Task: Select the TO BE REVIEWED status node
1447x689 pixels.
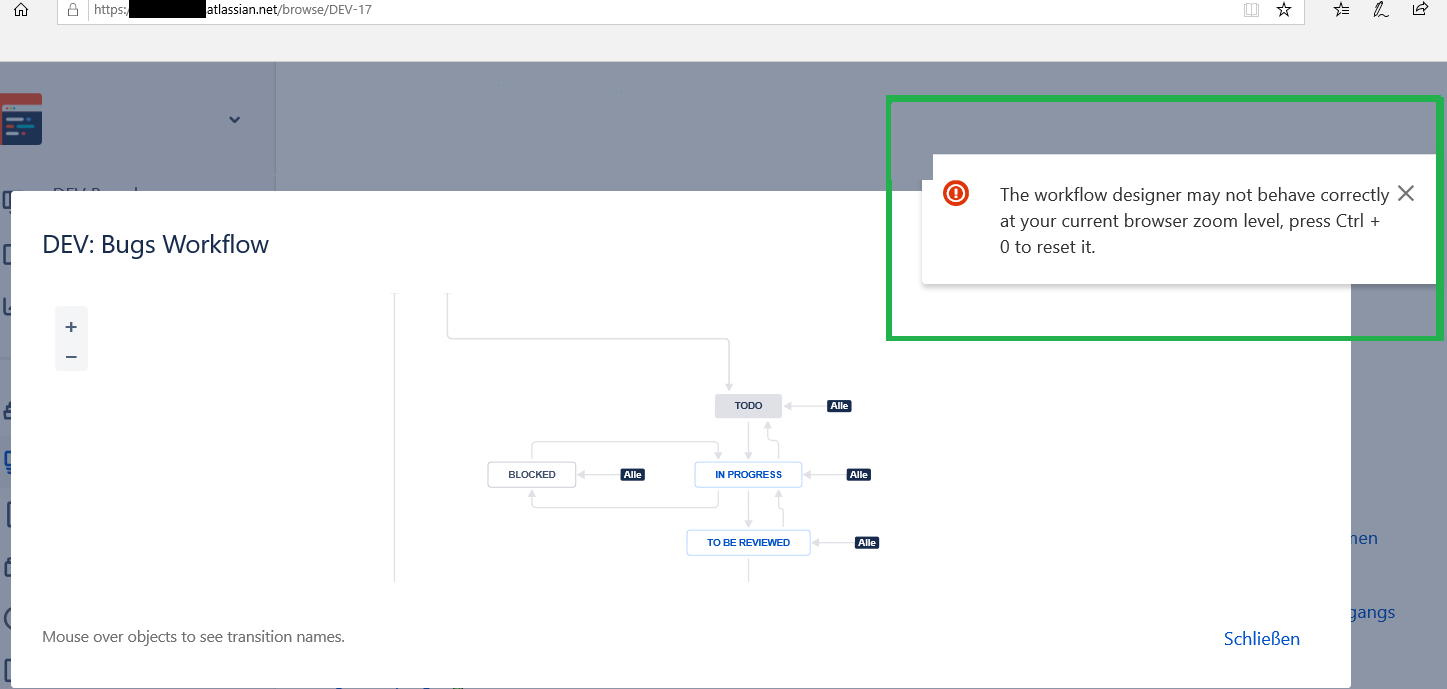Action: coord(748,542)
